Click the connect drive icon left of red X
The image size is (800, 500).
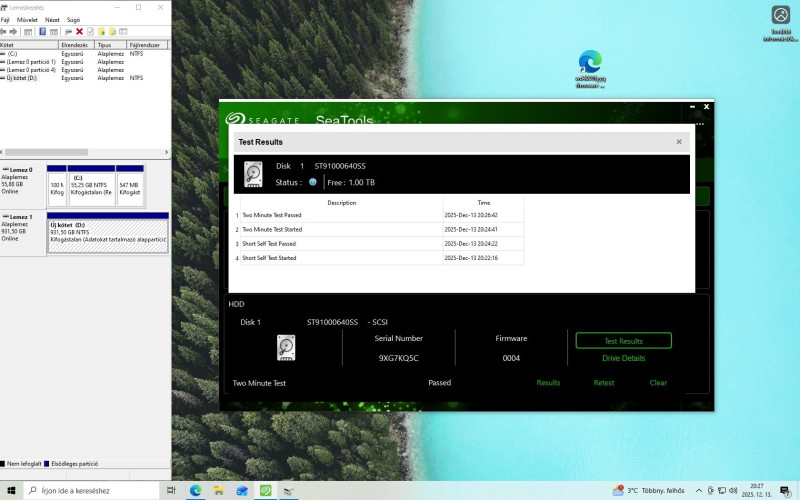click(68, 32)
